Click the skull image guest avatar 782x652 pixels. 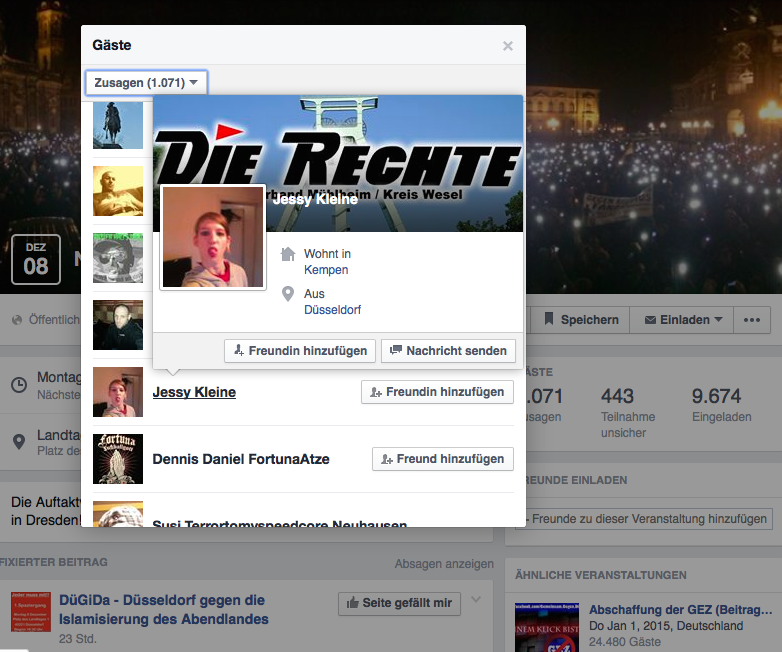118,258
